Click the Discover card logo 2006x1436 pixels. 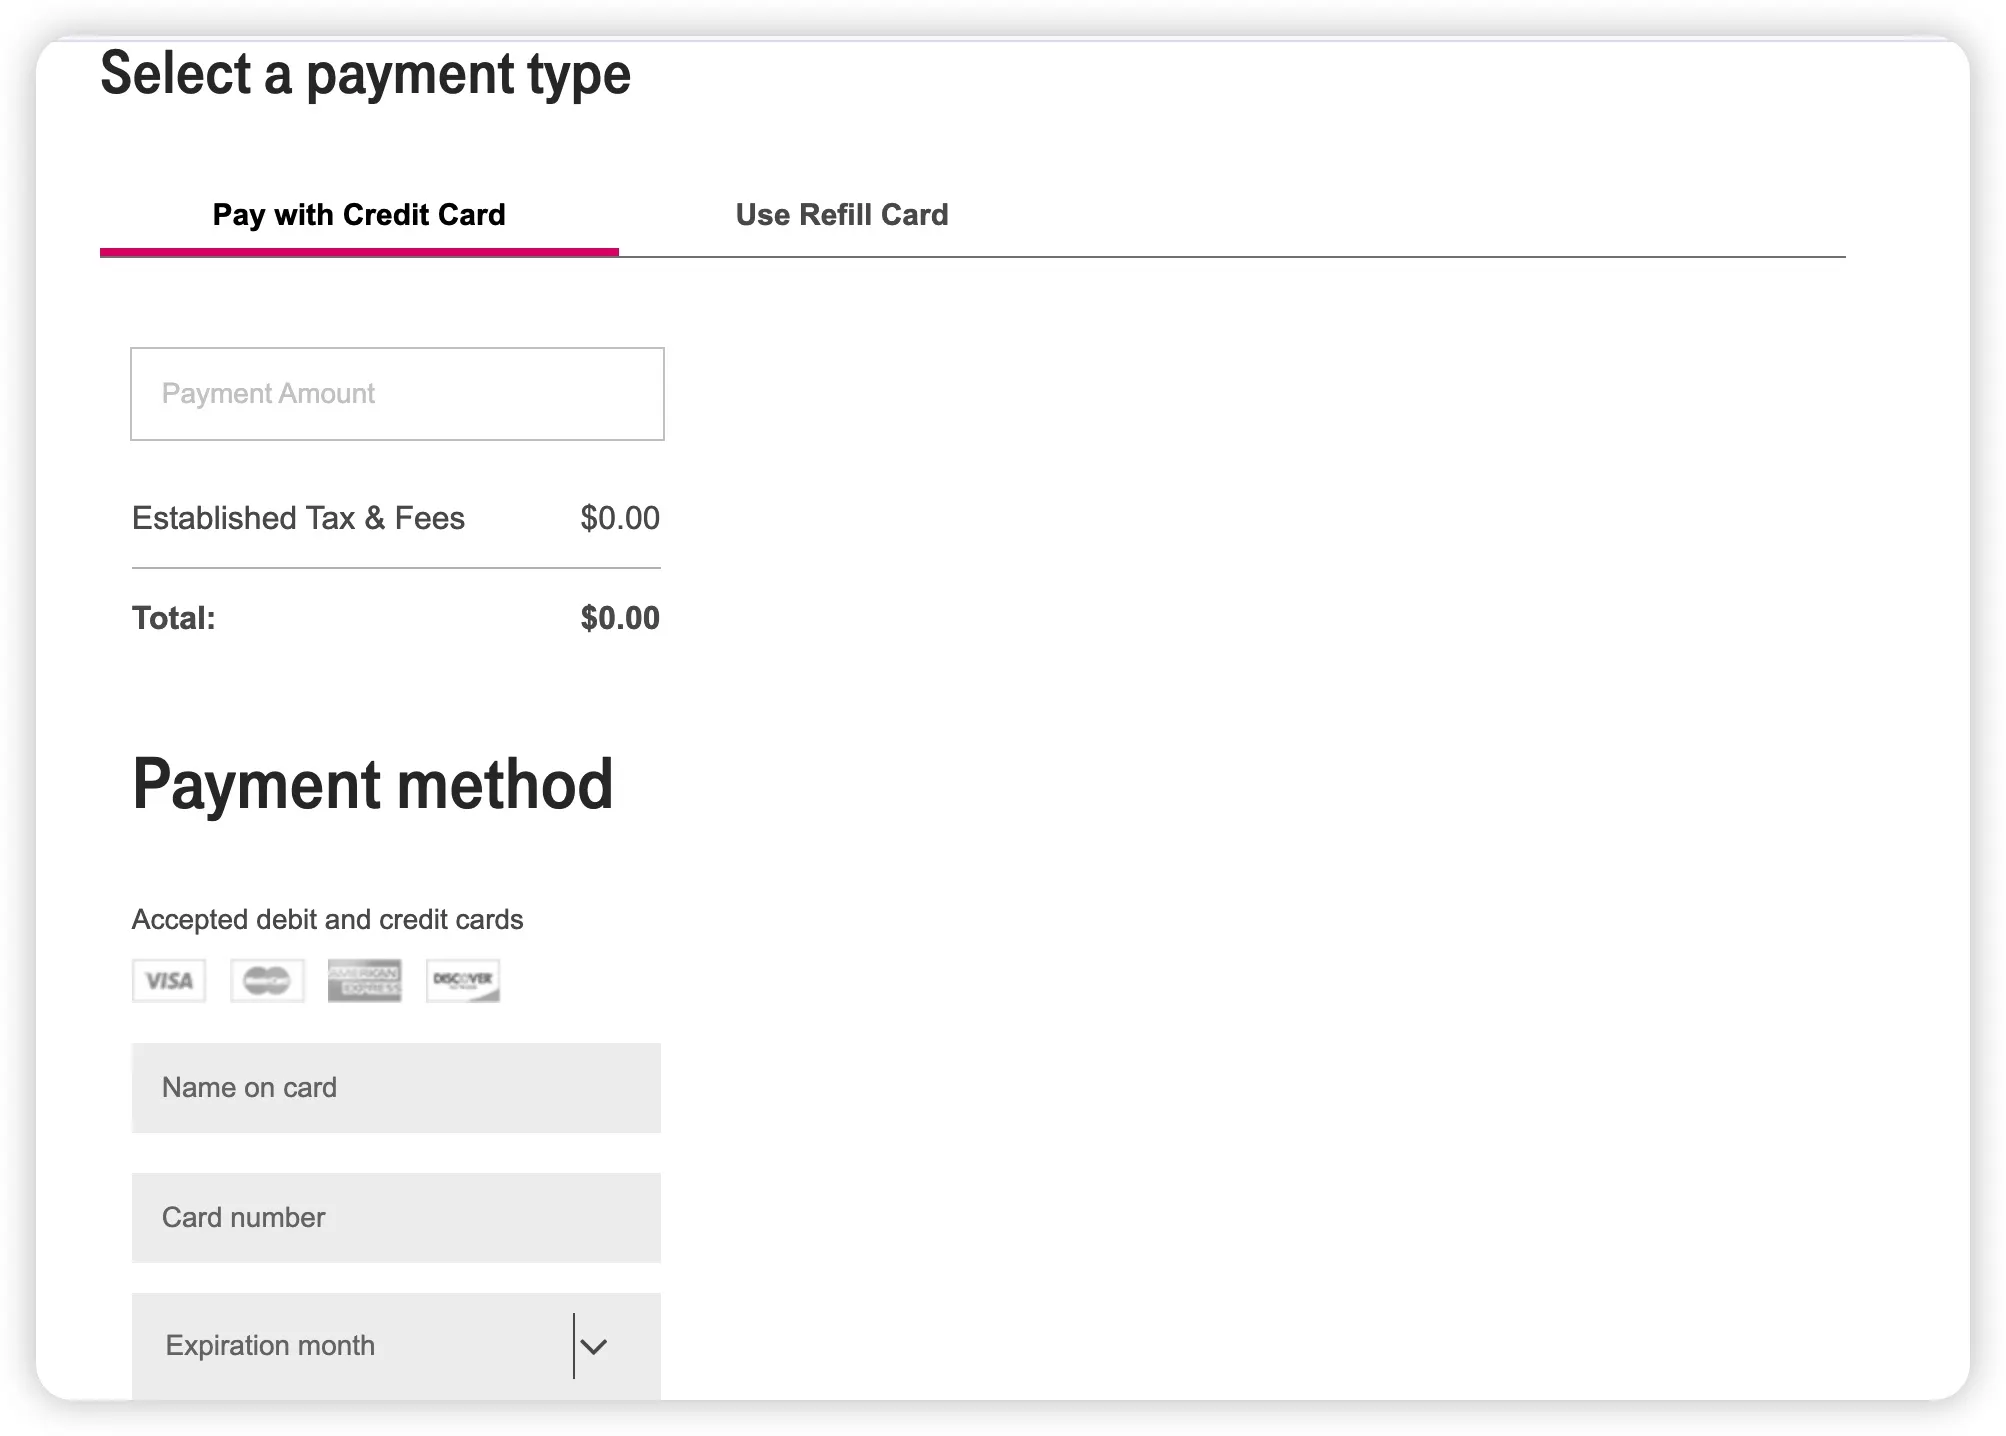462,980
